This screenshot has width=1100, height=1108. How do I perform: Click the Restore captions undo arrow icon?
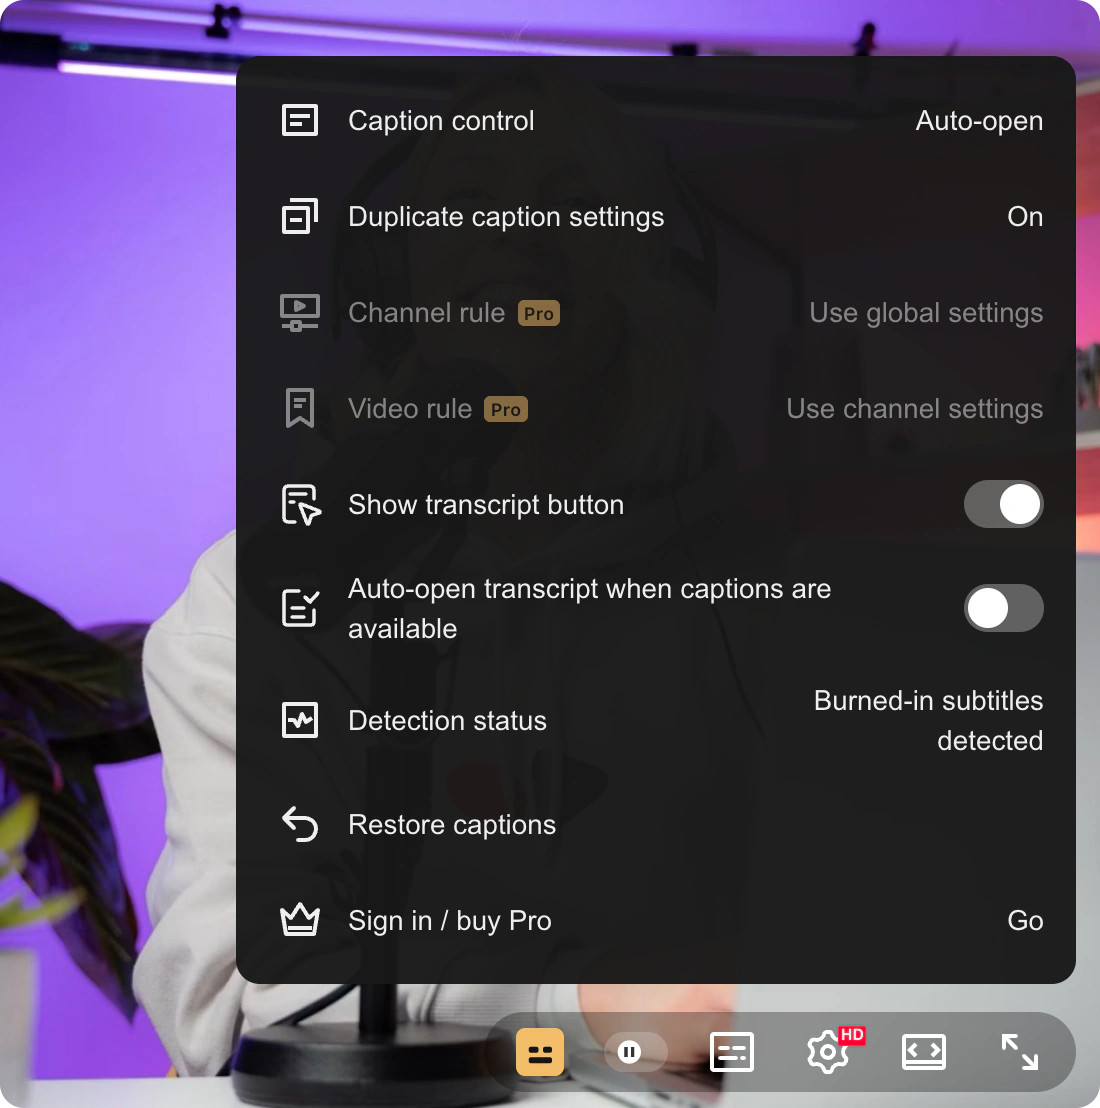[x=300, y=825]
